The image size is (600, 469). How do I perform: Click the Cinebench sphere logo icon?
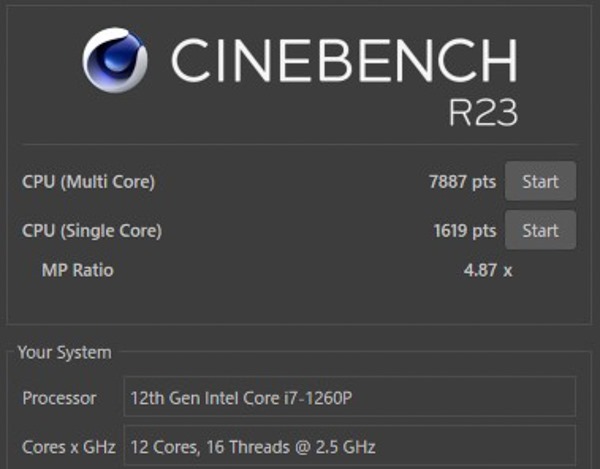[115, 60]
